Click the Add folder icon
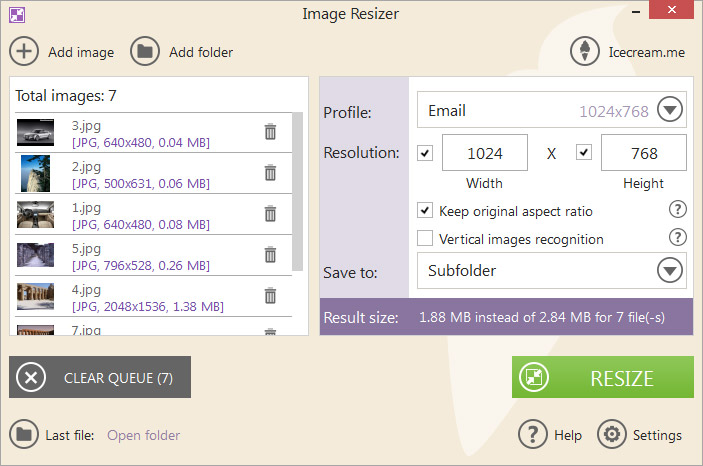Image resolution: width=703 pixels, height=466 pixels. 145,52
